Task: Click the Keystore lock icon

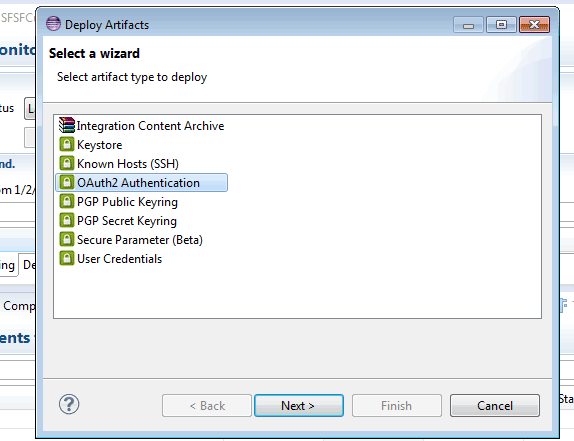Action: 67,144
